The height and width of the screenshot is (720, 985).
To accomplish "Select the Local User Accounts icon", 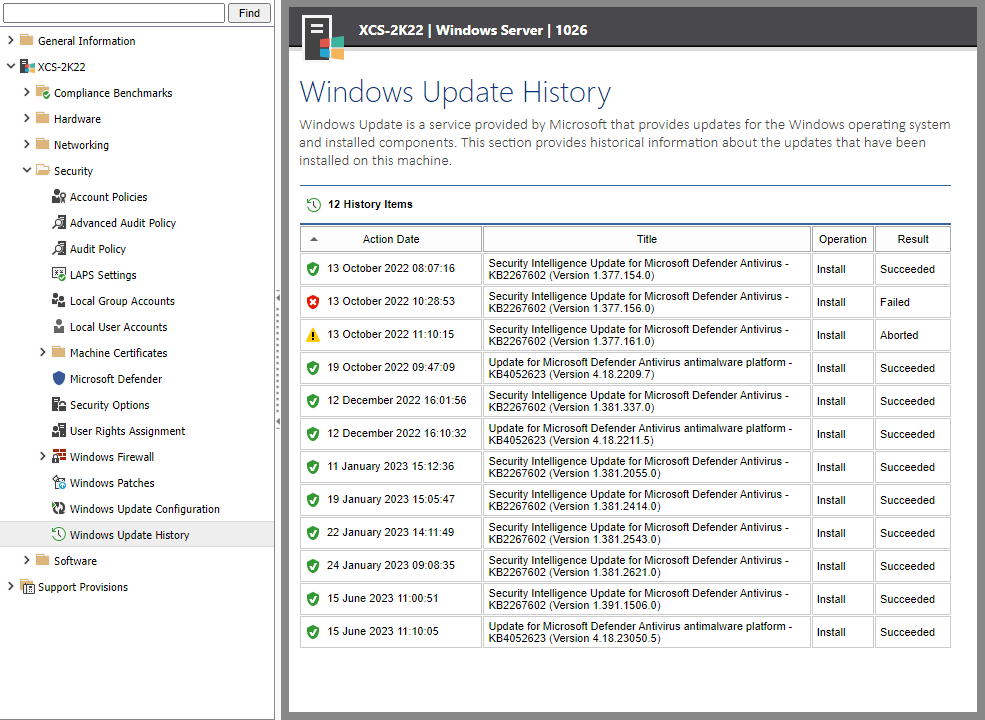I will (x=58, y=327).
